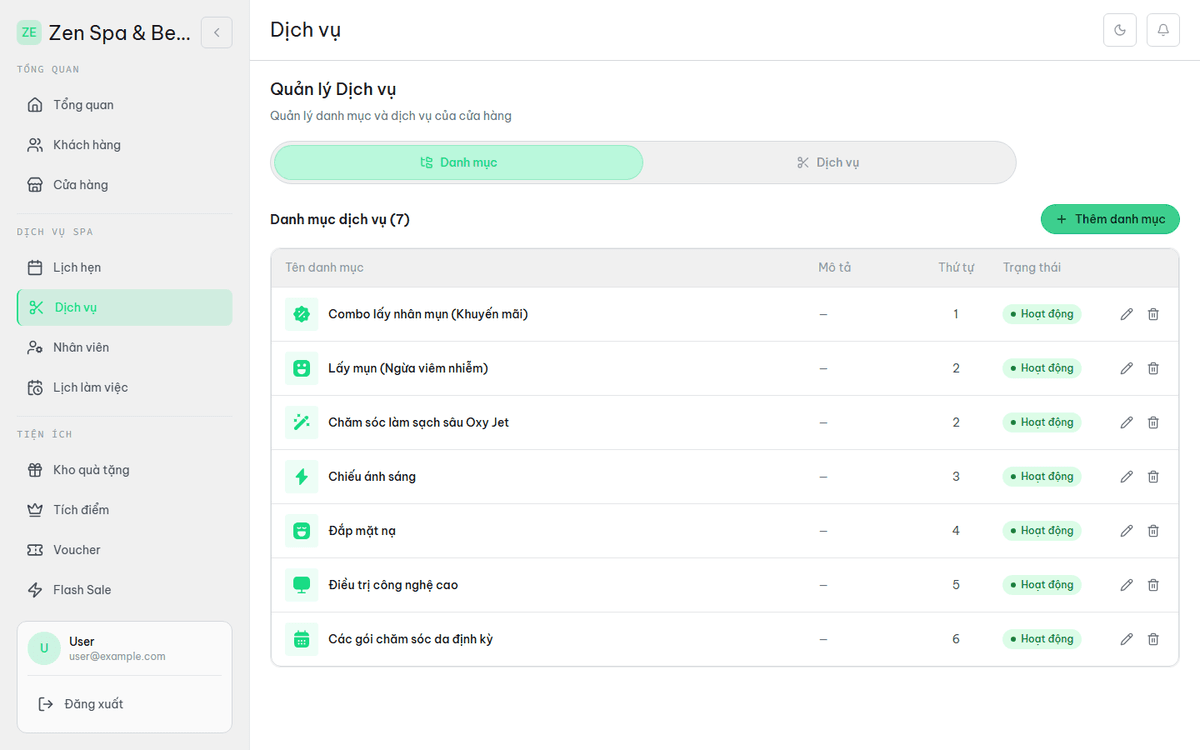Edit Lấy mụn (Ngừa viêm nhiễm) row
This screenshot has width=1200, height=750.
(x=1127, y=368)
